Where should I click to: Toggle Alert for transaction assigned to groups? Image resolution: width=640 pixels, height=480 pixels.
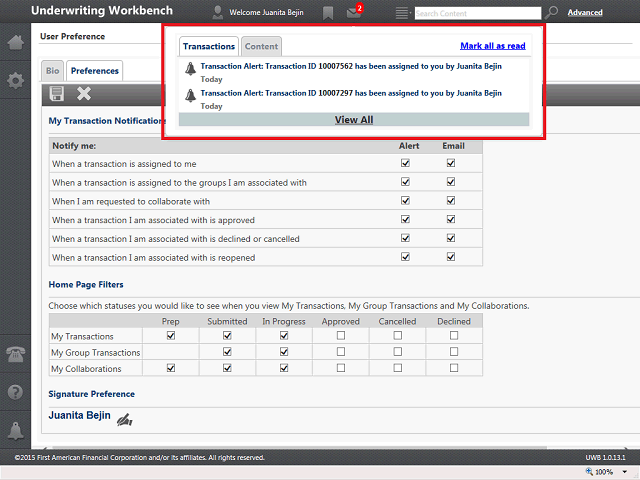(405, 182)
